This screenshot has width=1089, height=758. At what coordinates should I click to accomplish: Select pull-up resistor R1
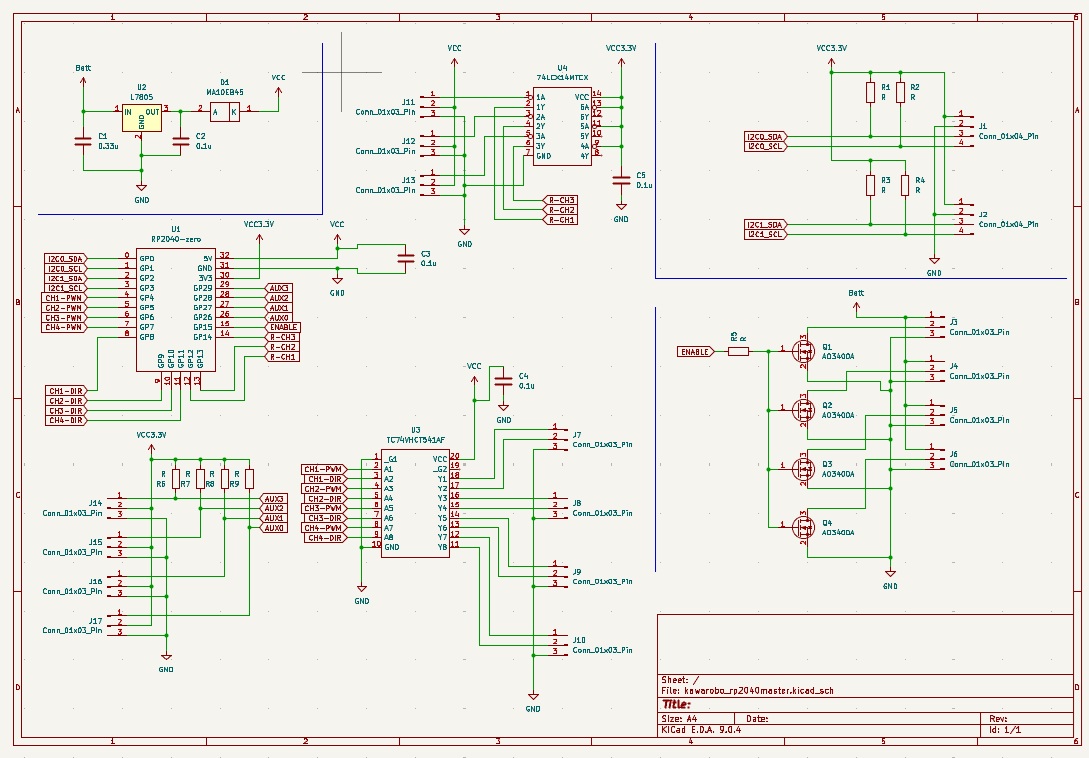[x=870, y=93]
